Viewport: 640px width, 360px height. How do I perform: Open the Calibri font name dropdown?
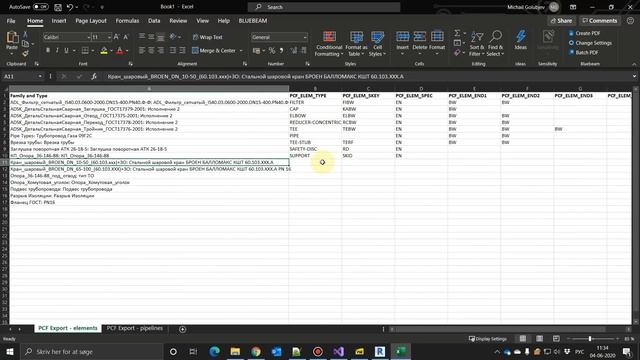click(89, 37)
